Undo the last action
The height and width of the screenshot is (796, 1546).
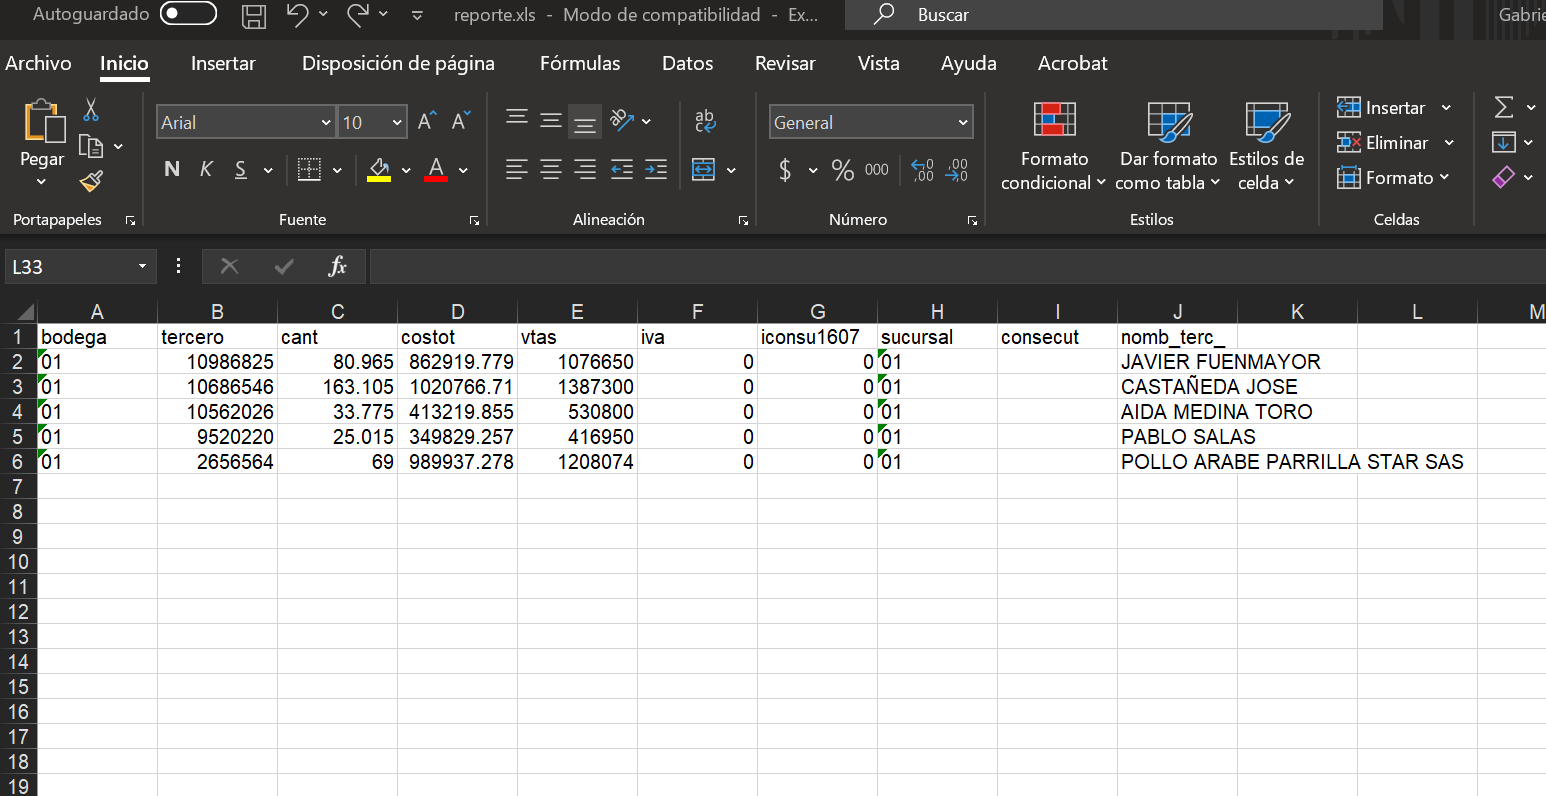(x=297, y=14)
